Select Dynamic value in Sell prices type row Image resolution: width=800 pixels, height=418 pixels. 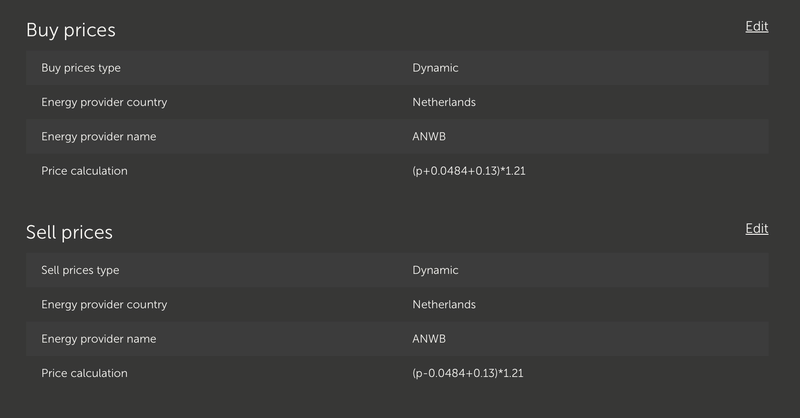click(x=435, y=270)
